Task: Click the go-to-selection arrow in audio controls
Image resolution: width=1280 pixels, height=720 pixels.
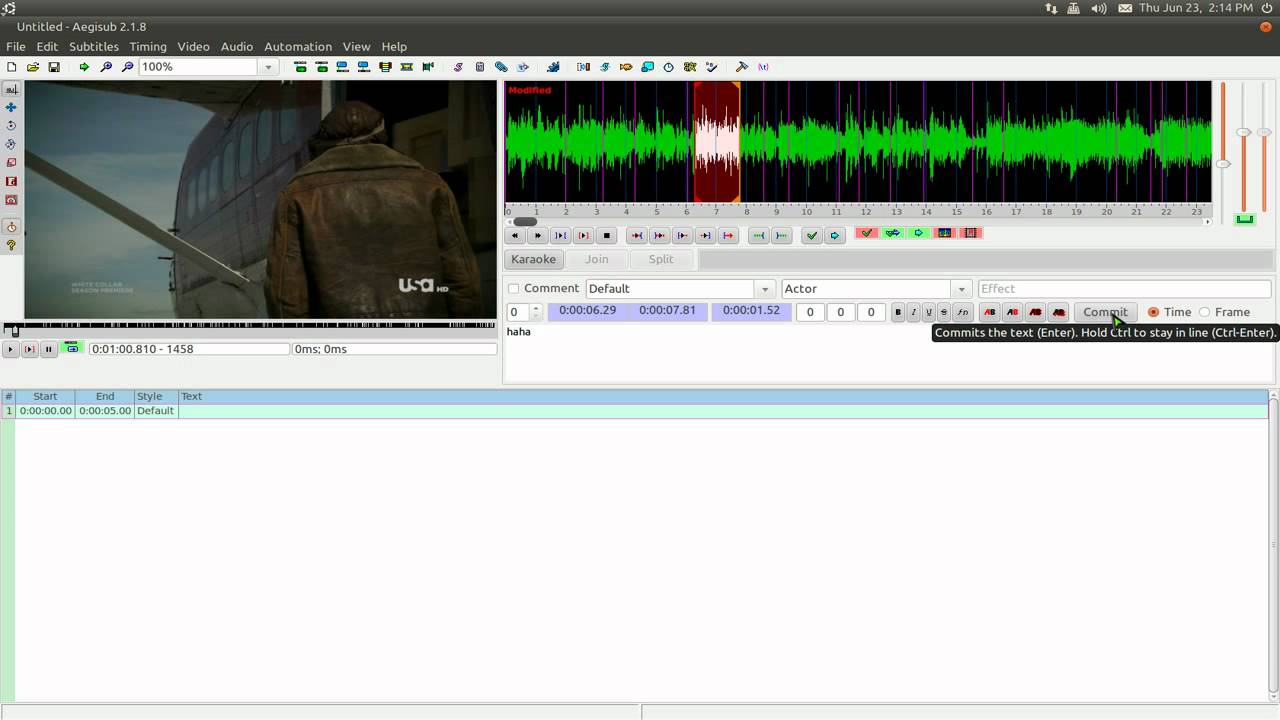Action: (835, 236)
